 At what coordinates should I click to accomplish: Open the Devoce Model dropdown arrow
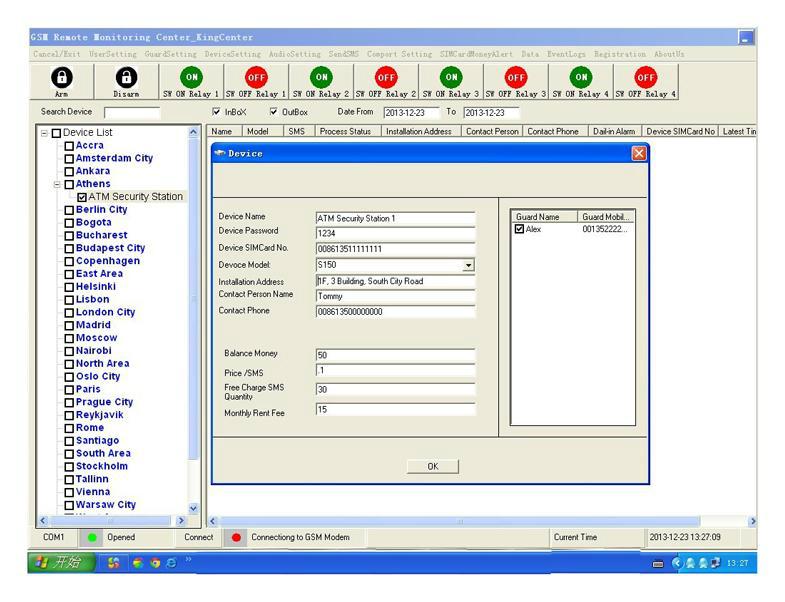pyautogui.click(x=468, y=265)
